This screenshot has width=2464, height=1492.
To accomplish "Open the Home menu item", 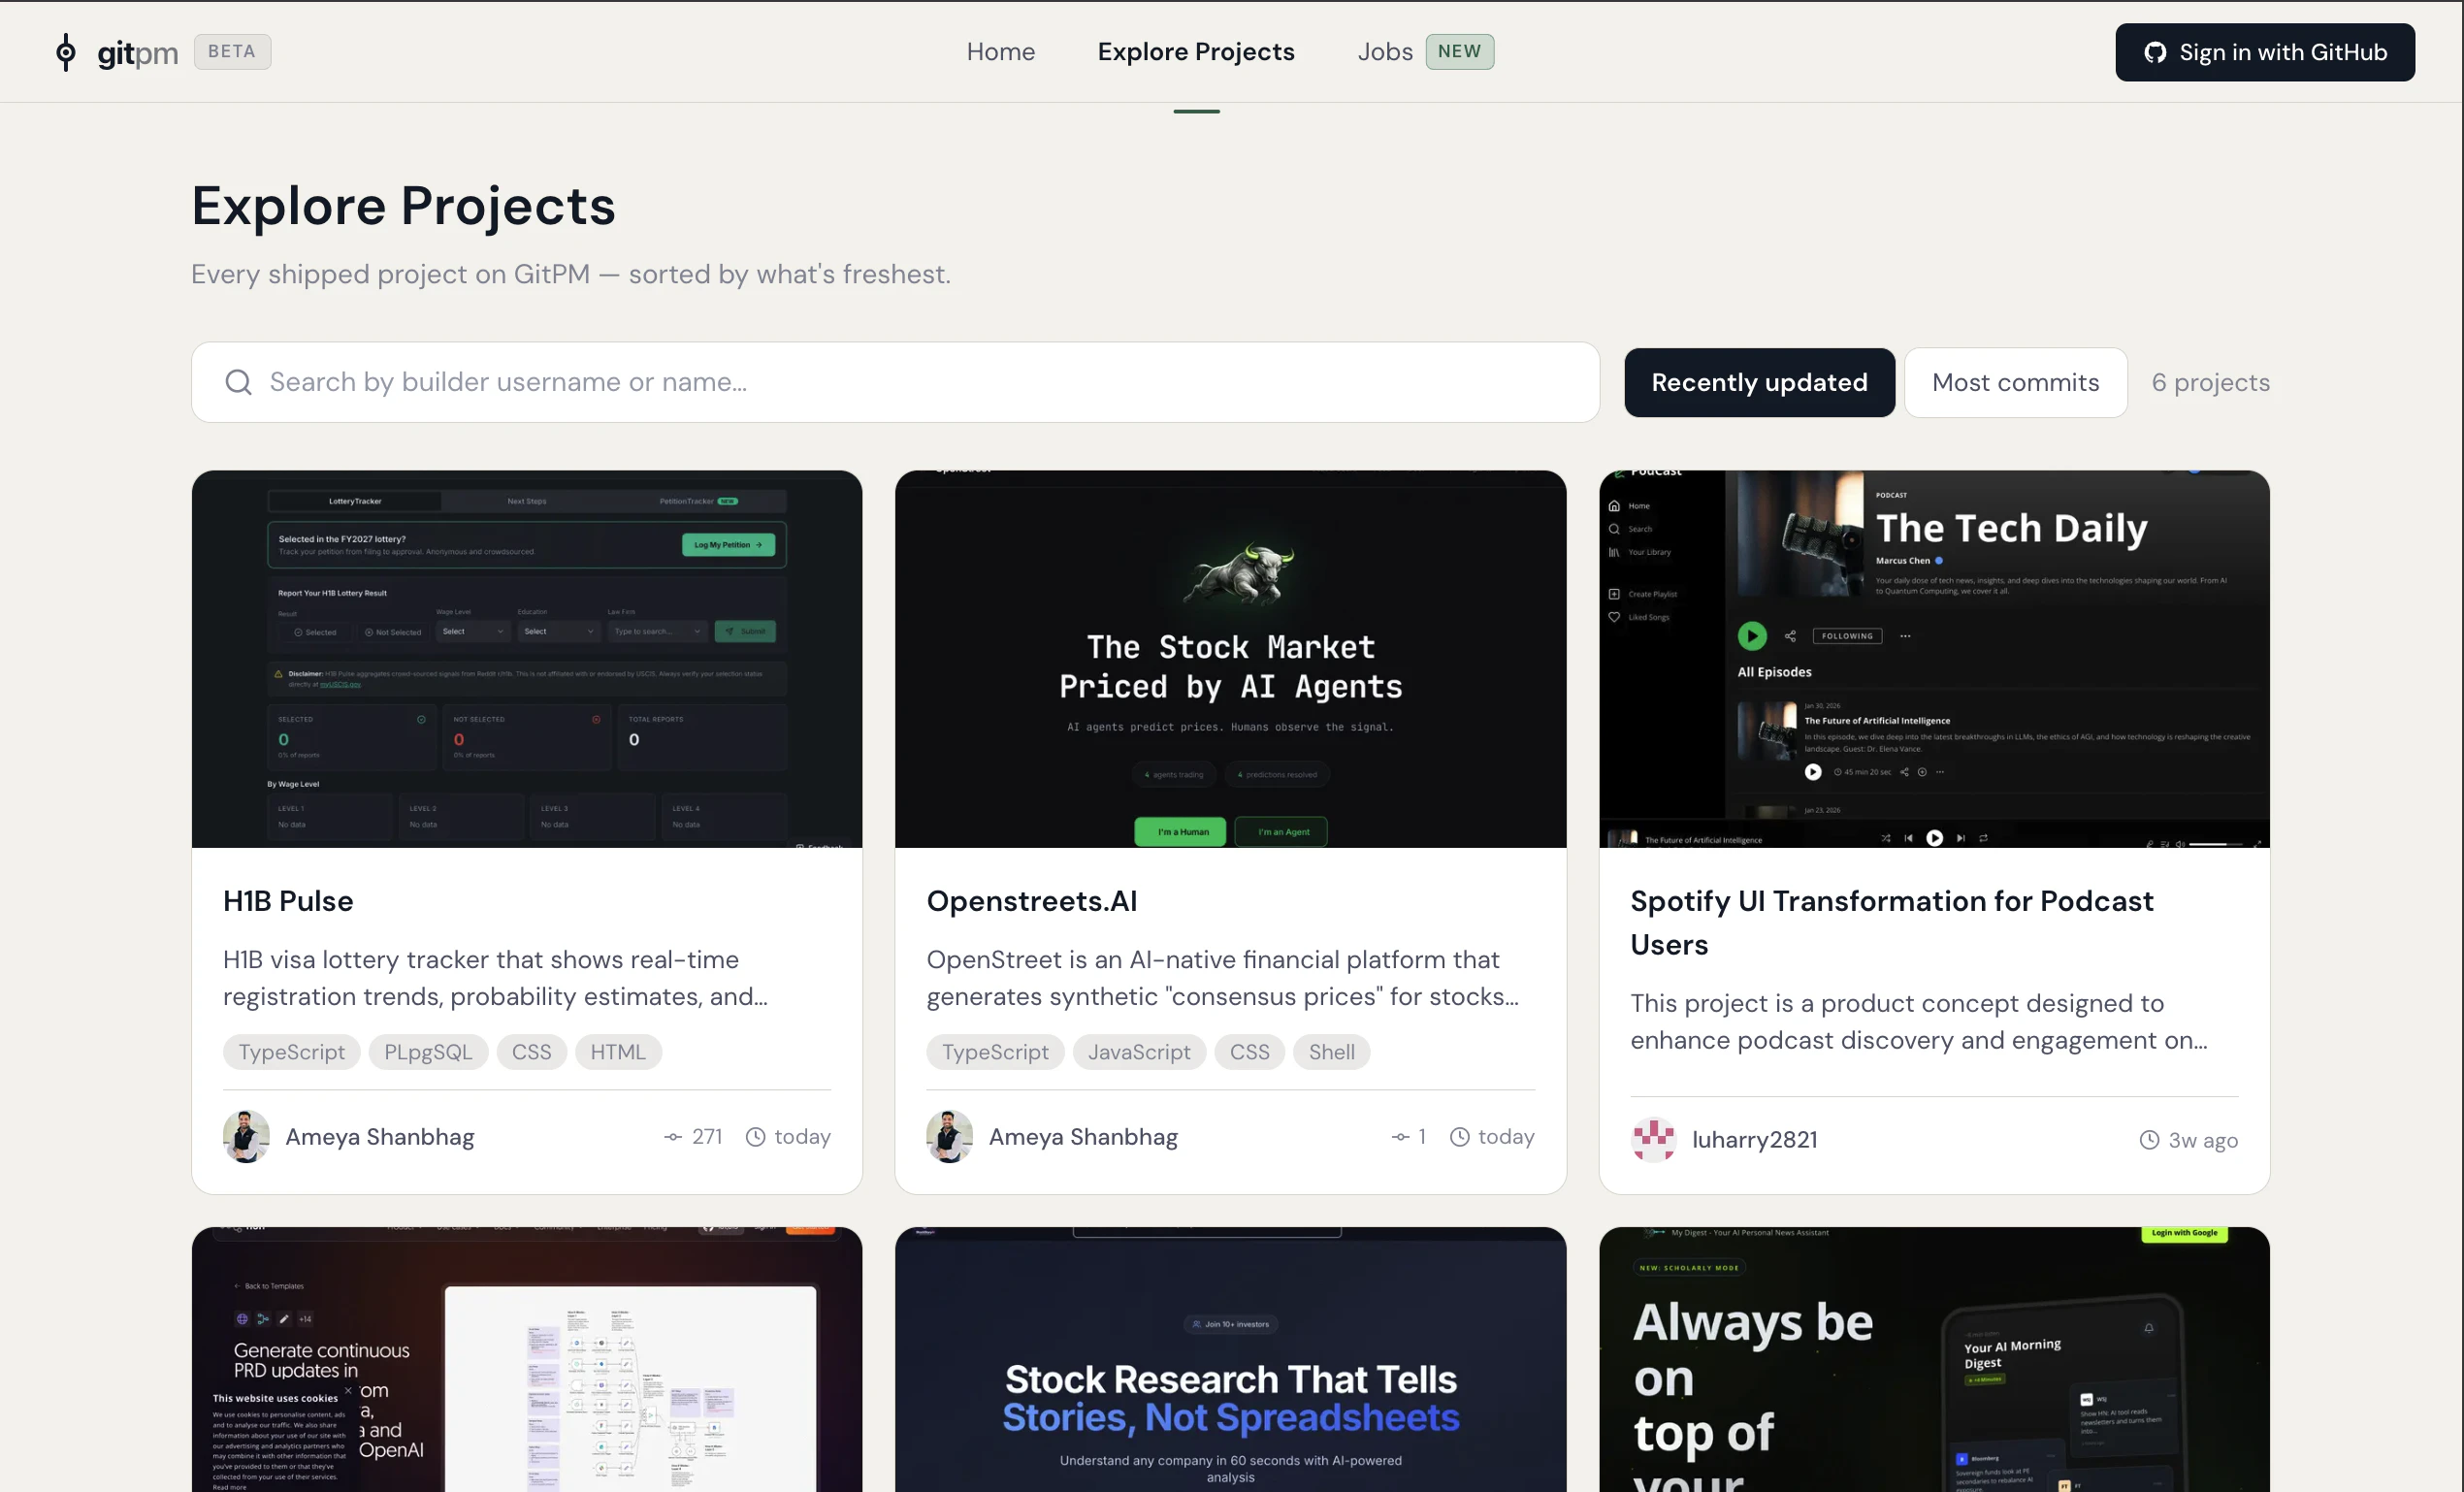I will pos(1001,51).
